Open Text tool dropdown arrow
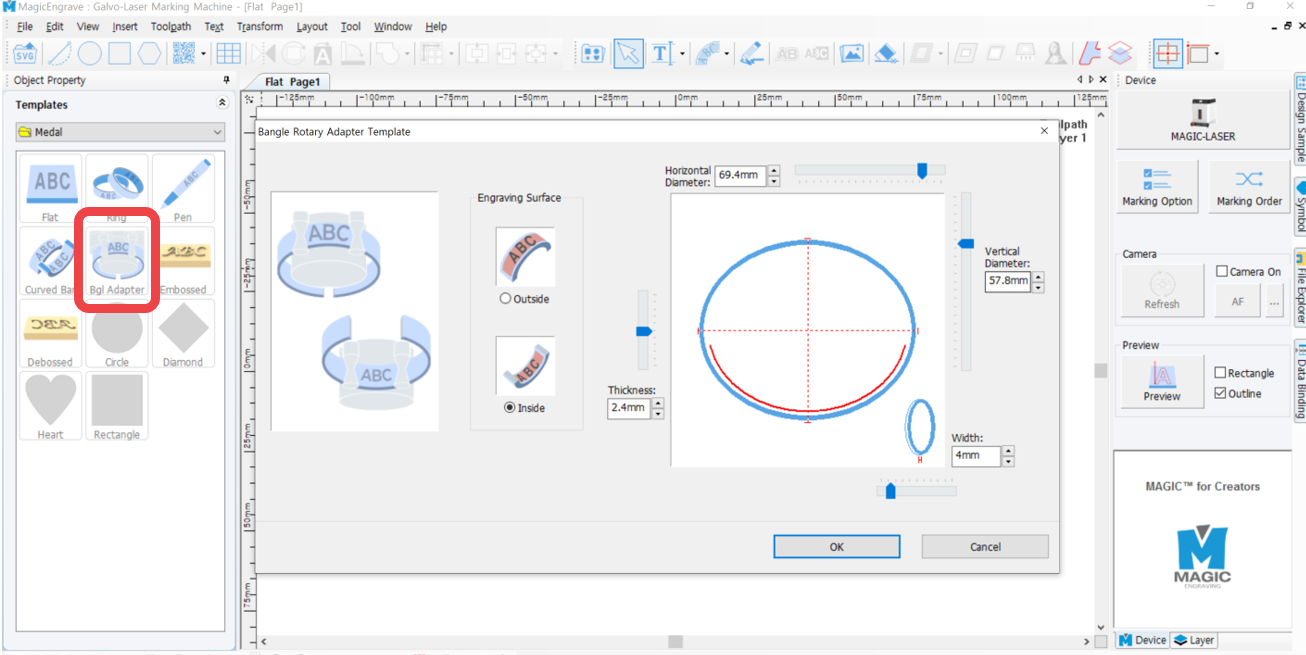The image size is (1306, 655). click(682, 54)
